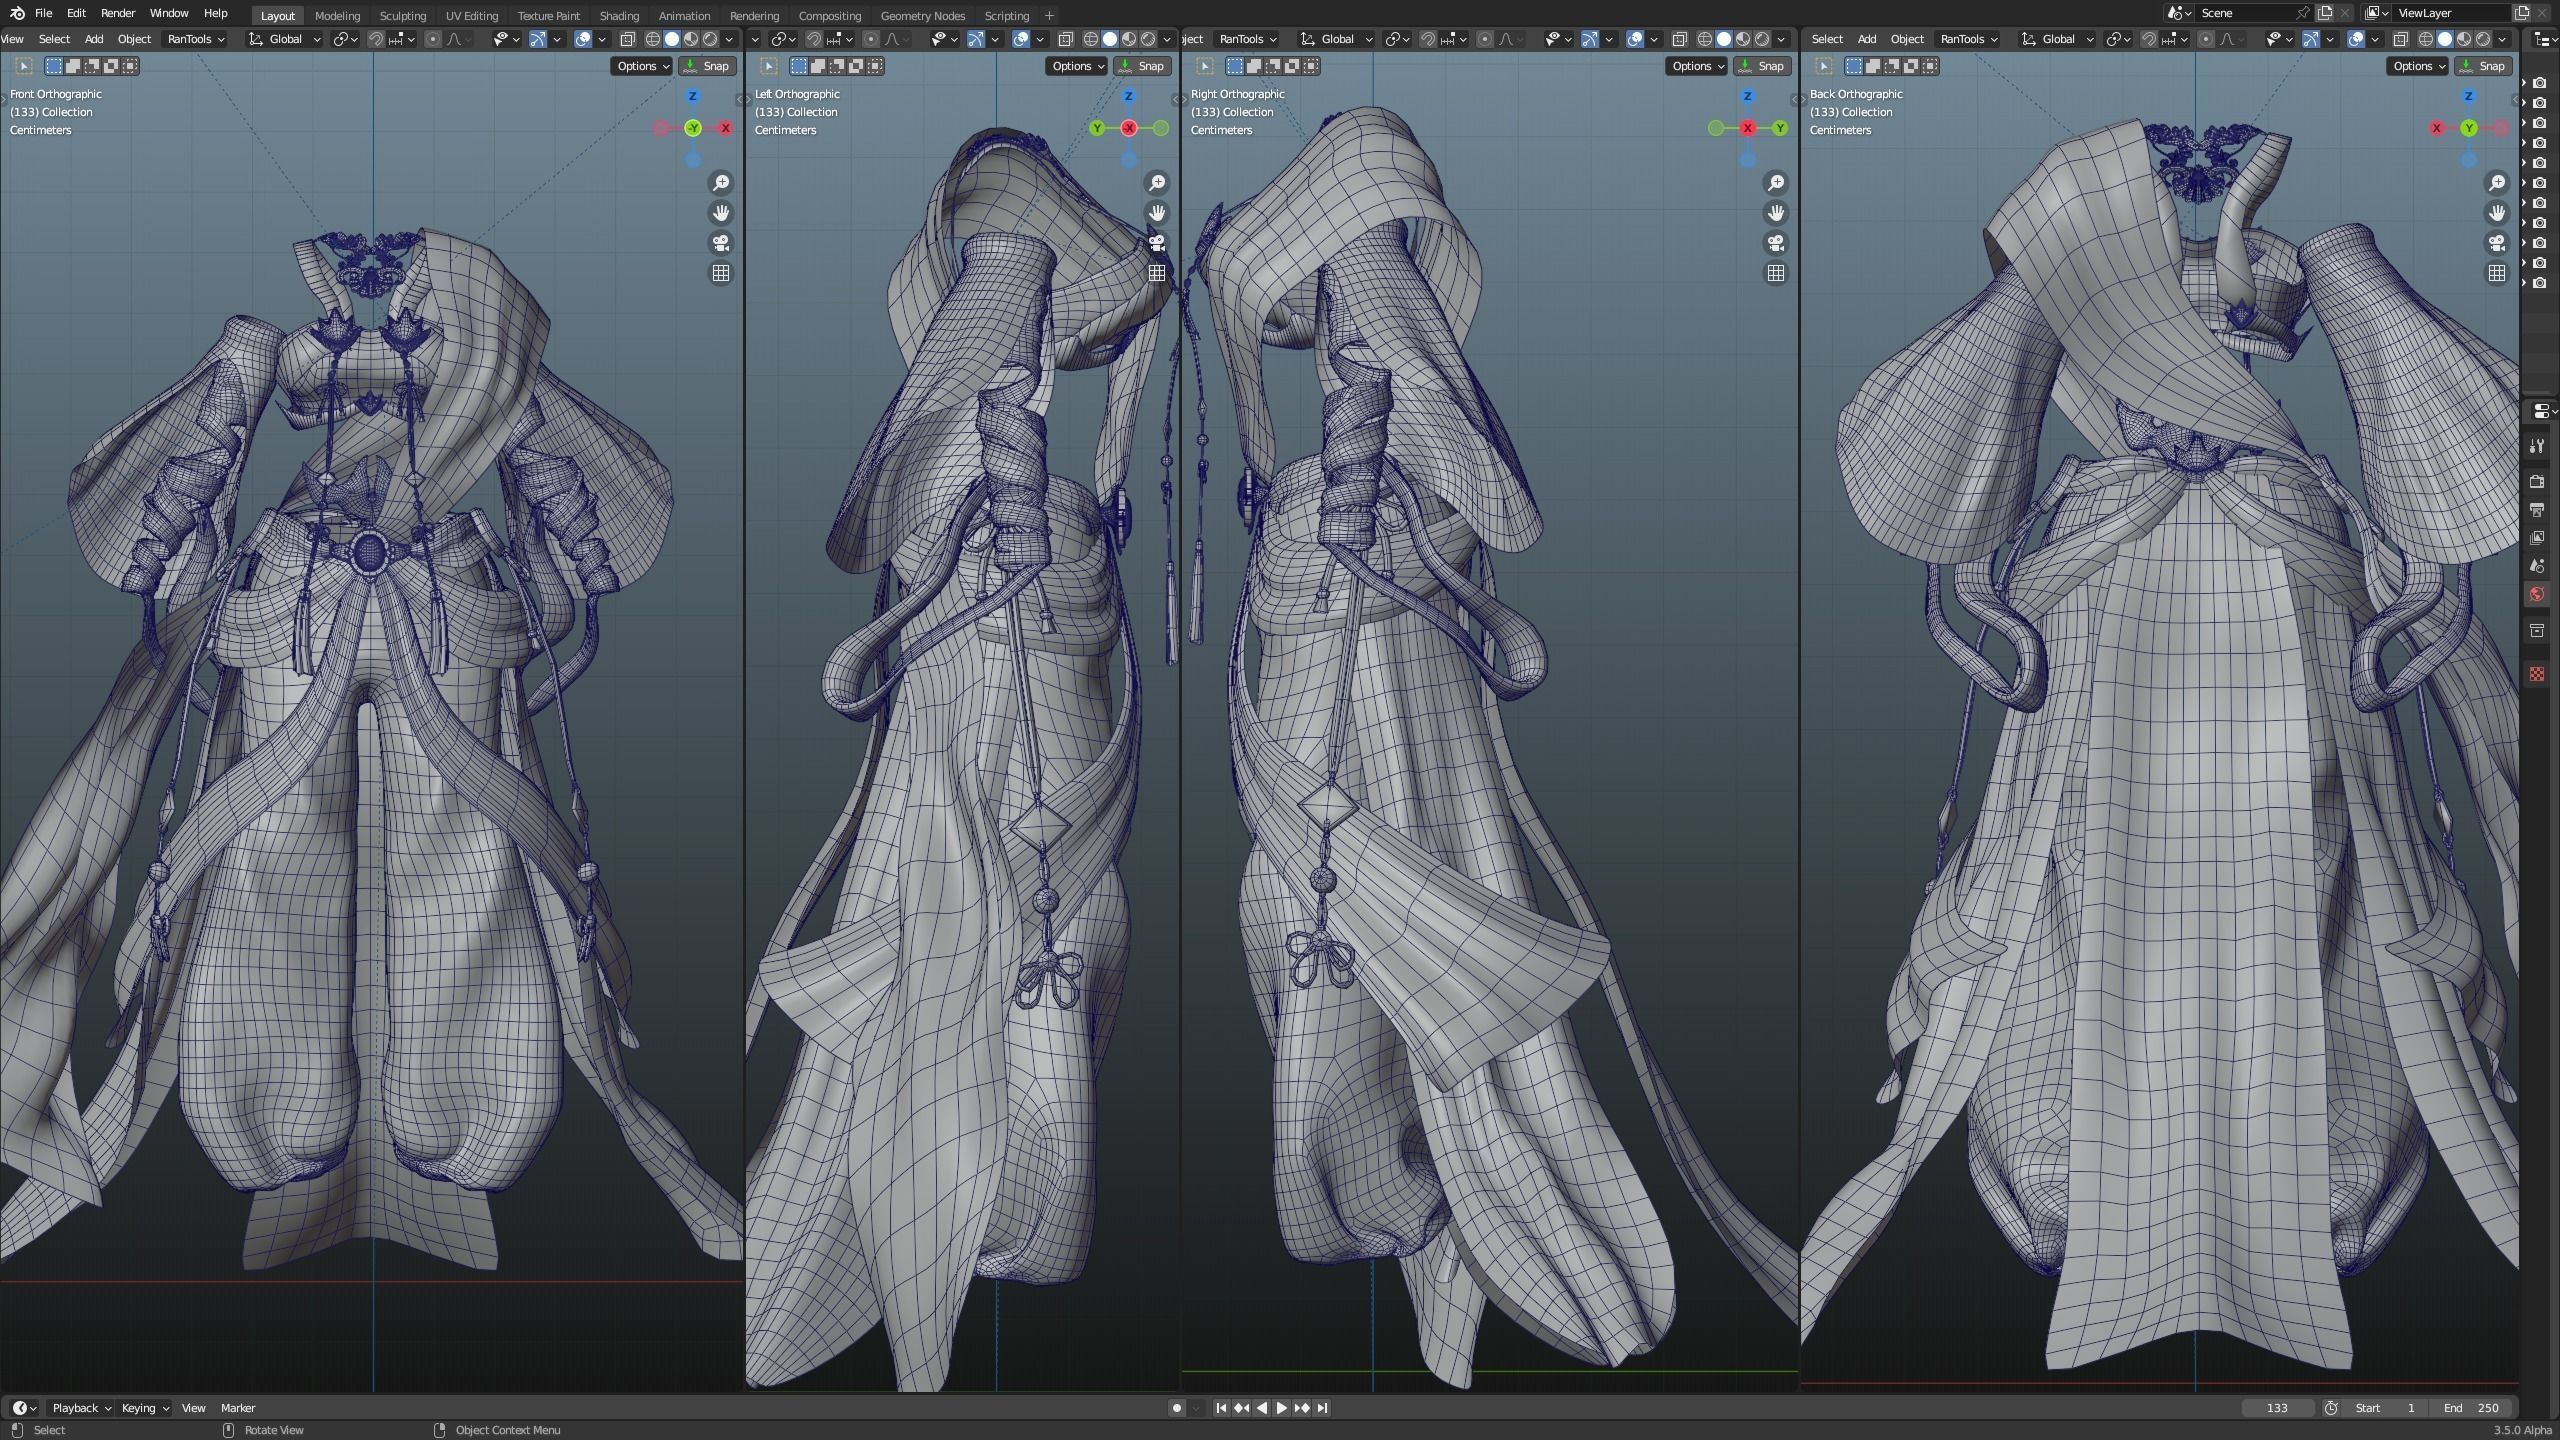
Task: Set wireframe shading in Front Orthographic viewport
Action: (653, 39)
